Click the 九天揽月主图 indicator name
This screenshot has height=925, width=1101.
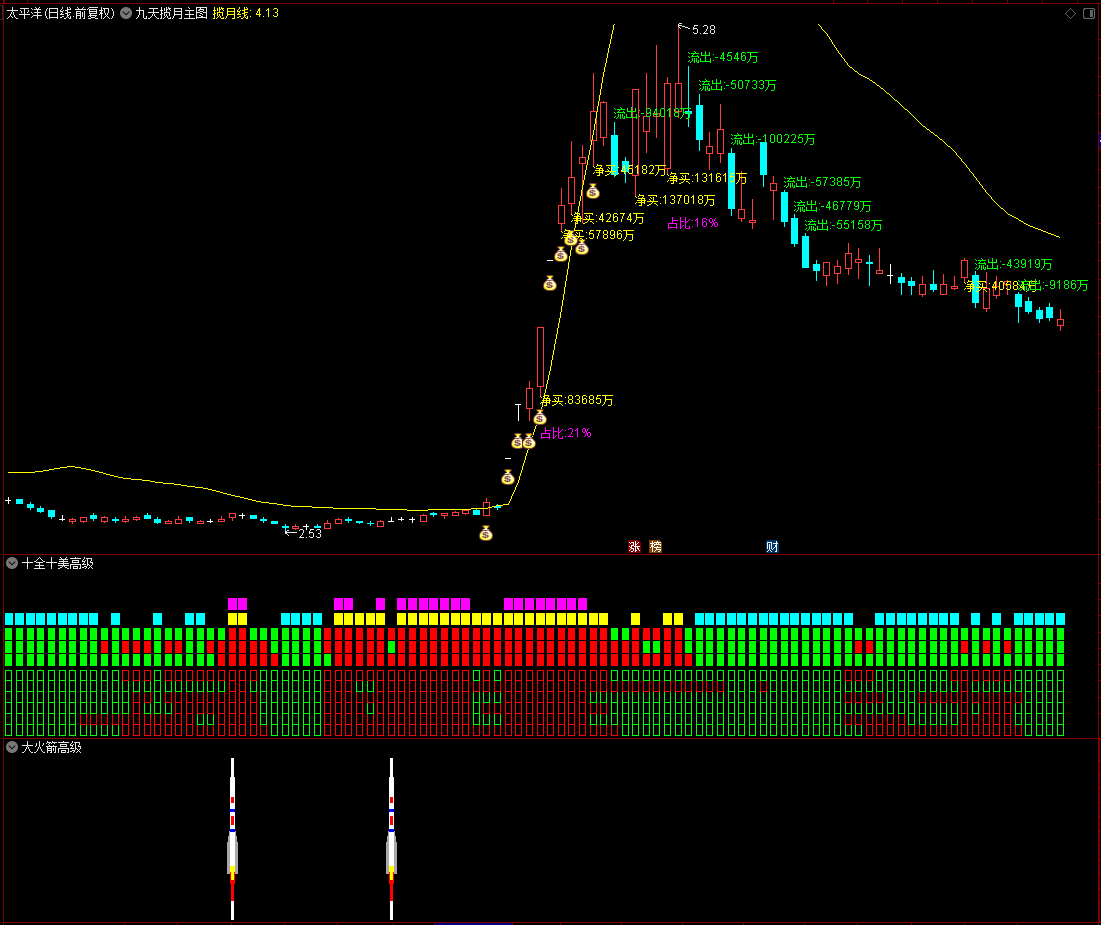171,13
